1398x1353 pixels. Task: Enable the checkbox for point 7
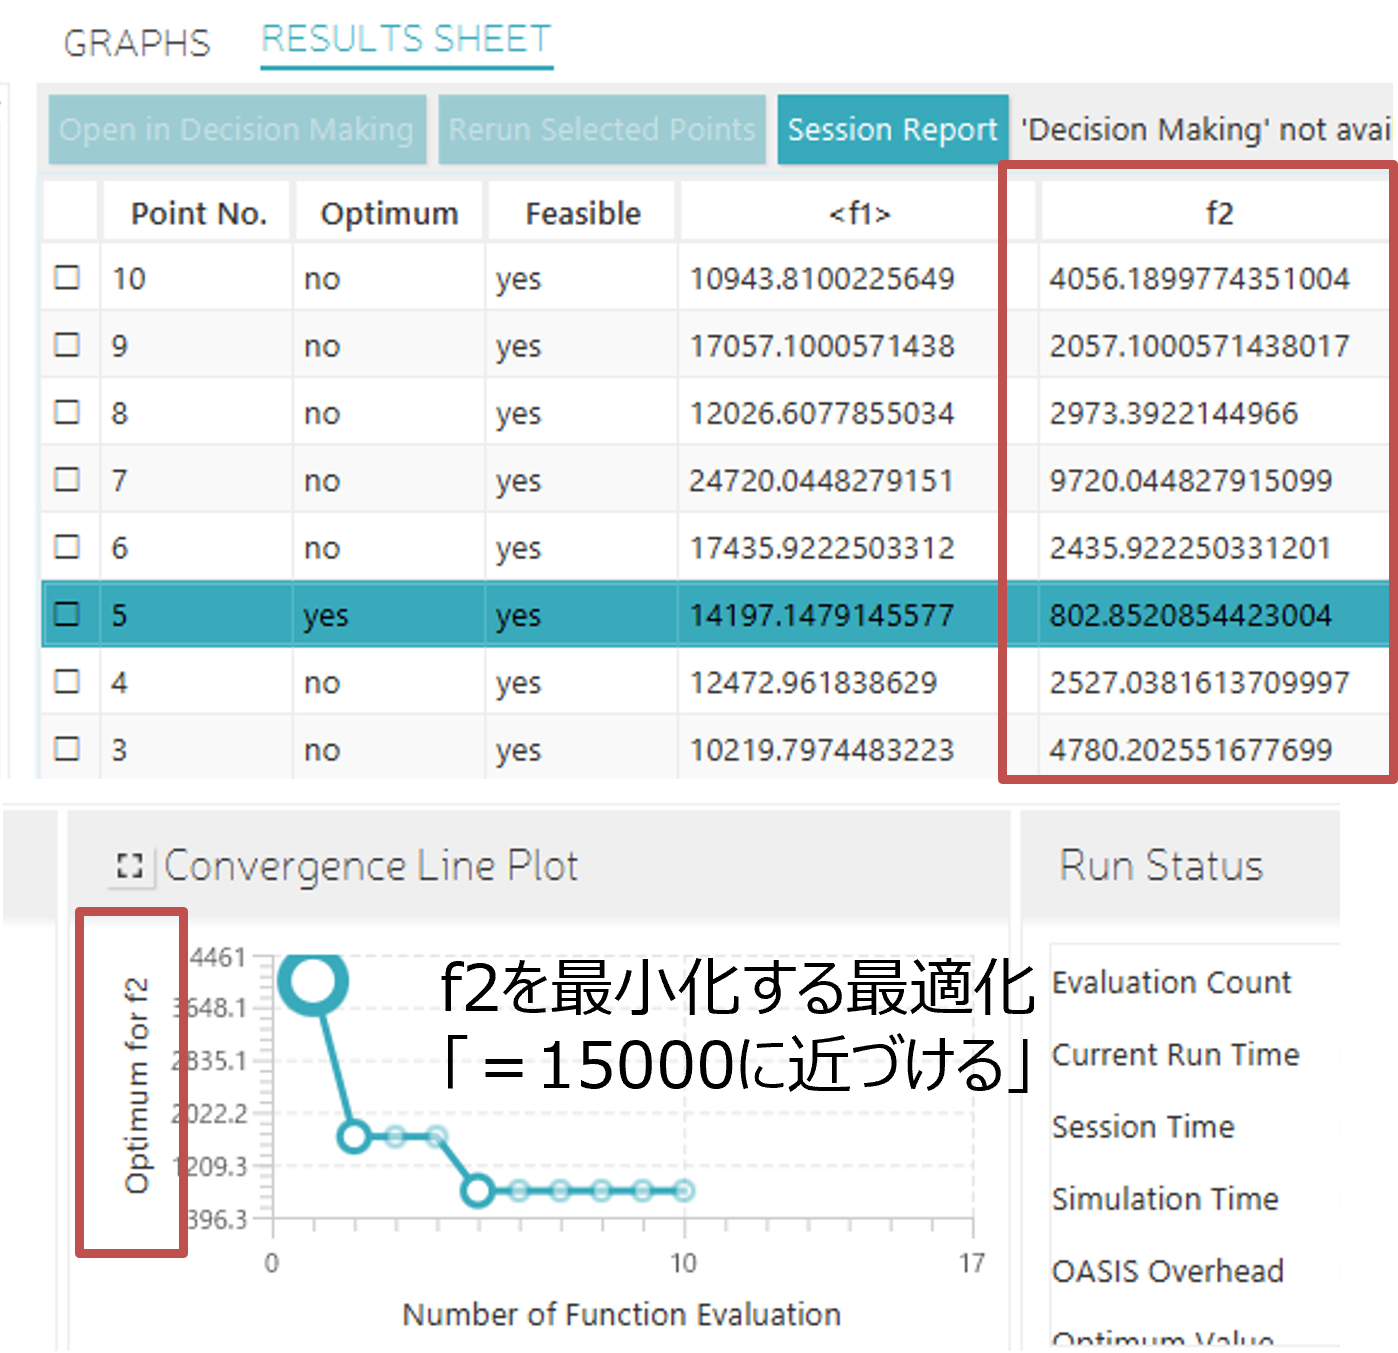pos(67,480)
